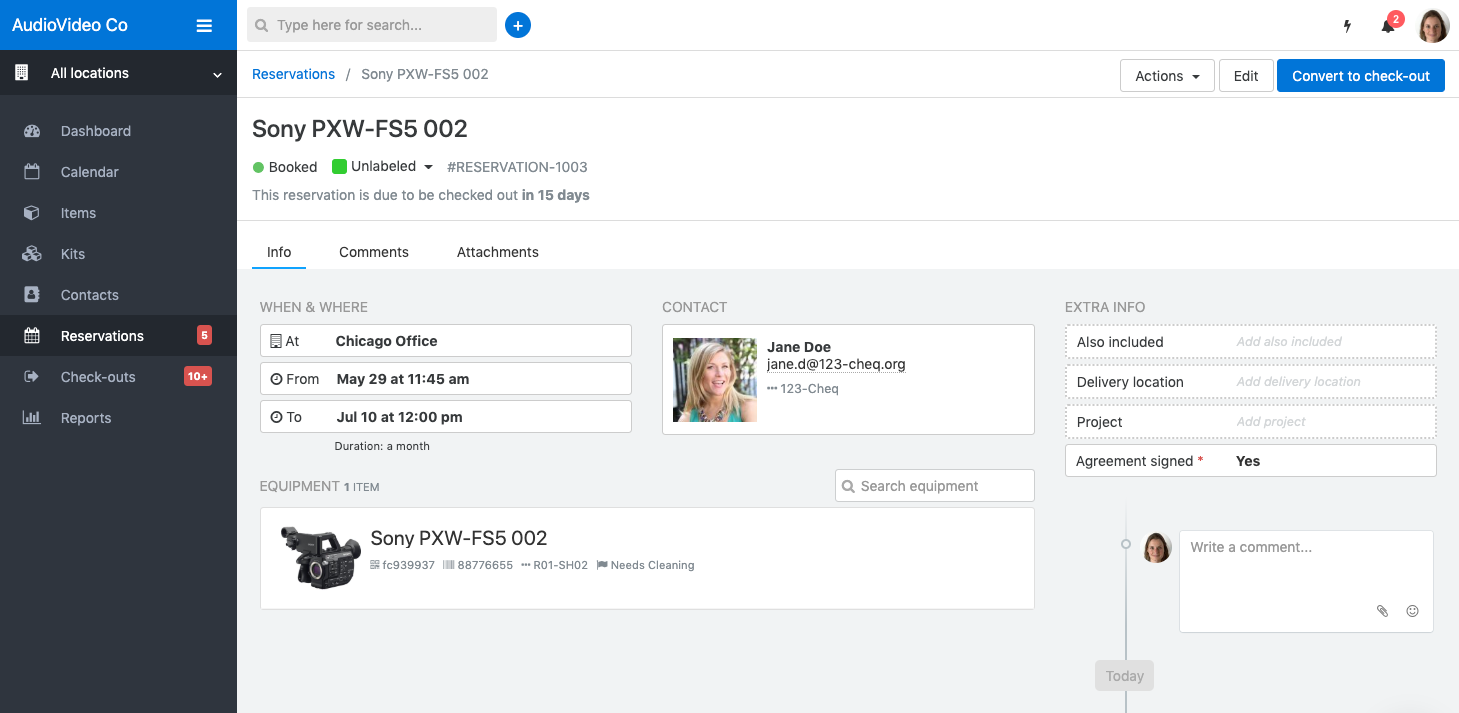Click the Dashboard gauge icon

point(32,131)
